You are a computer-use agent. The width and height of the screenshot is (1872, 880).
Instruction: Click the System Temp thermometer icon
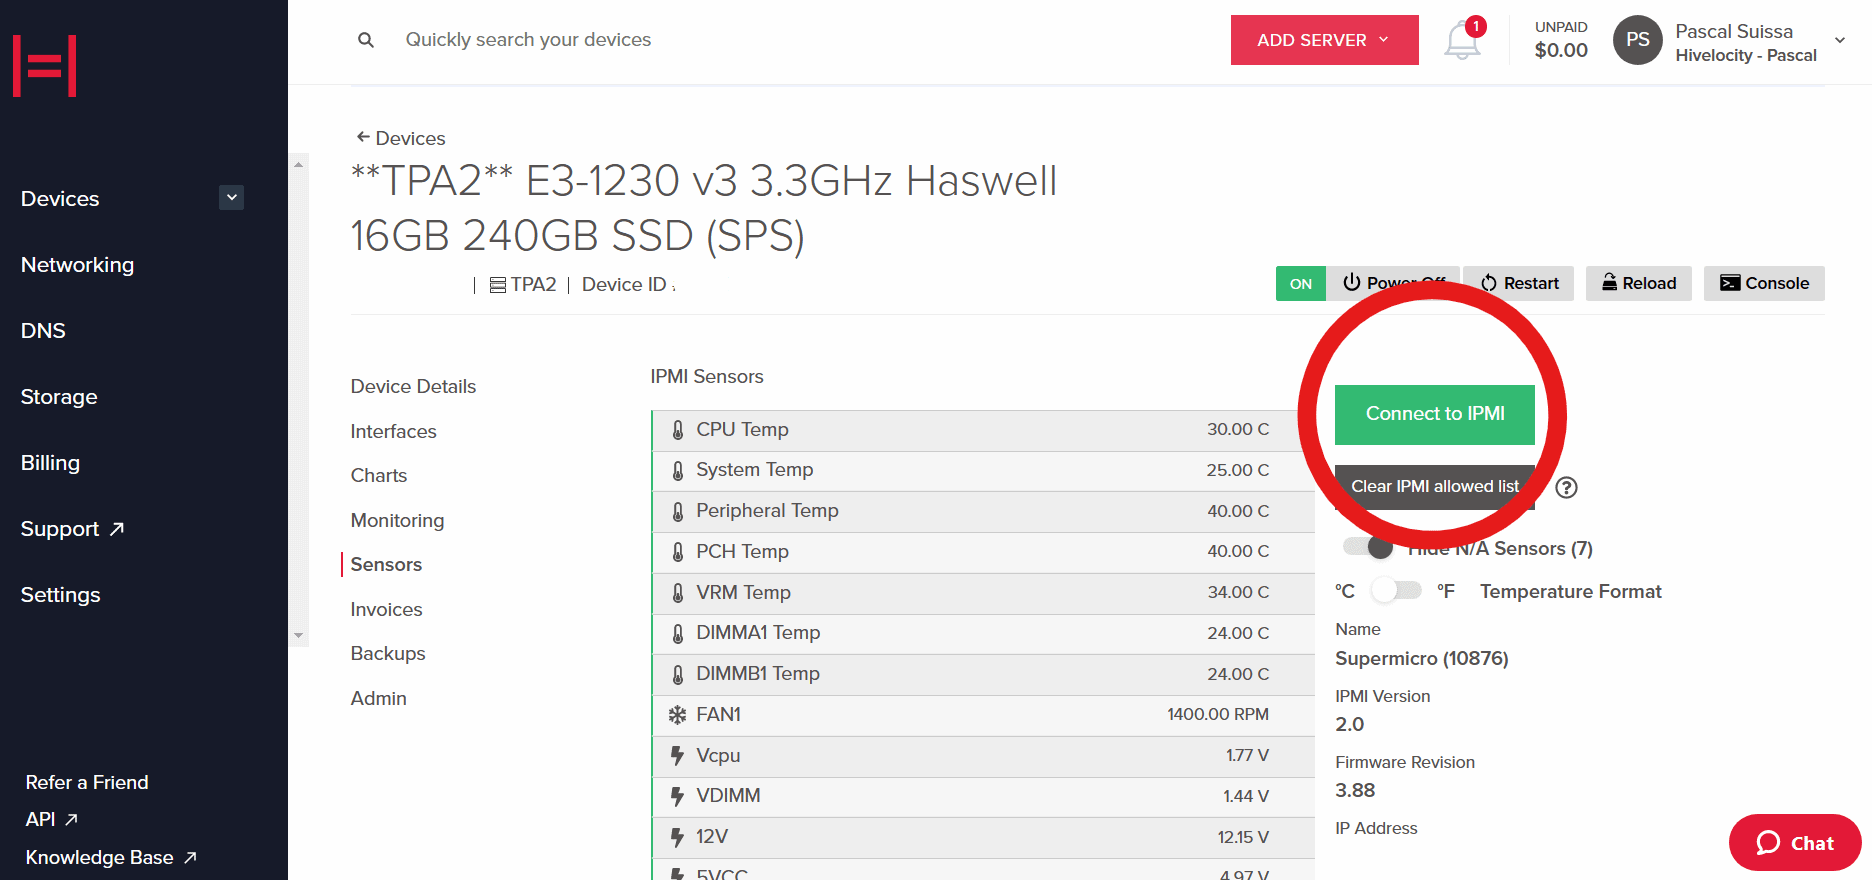tap(678, 471)
